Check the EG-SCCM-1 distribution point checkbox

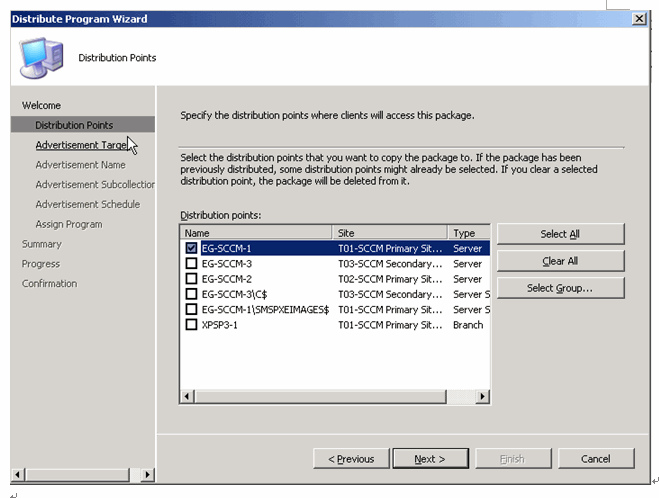[191, 248]
